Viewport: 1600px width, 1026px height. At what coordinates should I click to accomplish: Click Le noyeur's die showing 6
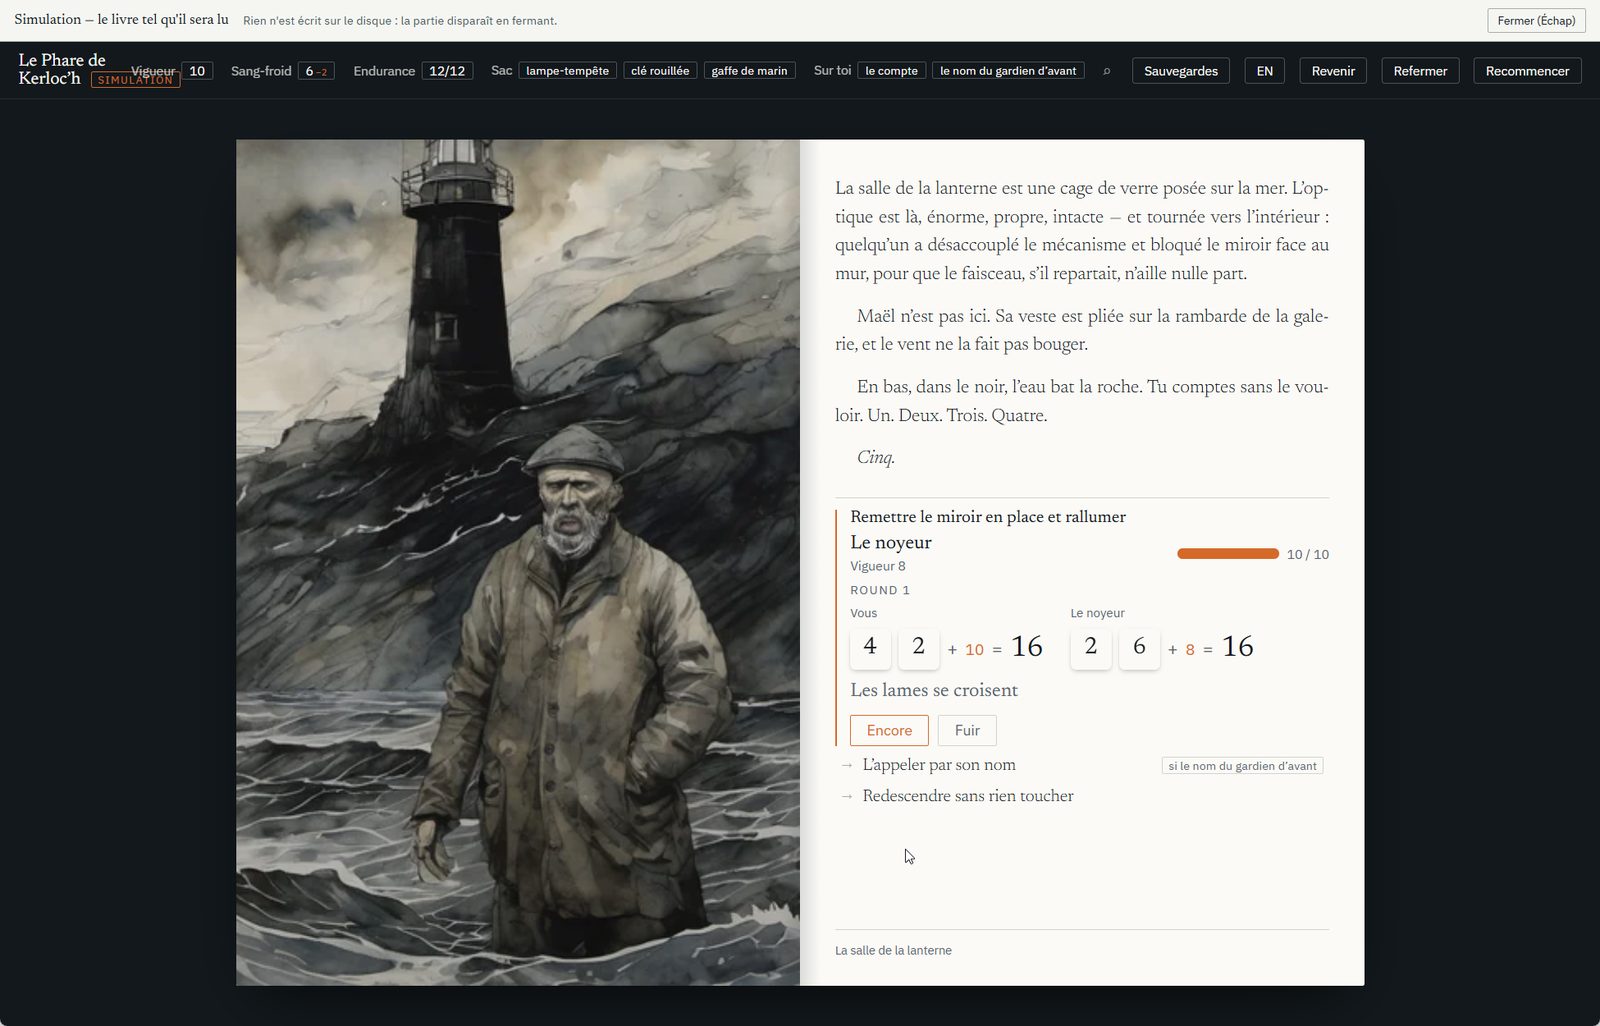click(1139, 647)
